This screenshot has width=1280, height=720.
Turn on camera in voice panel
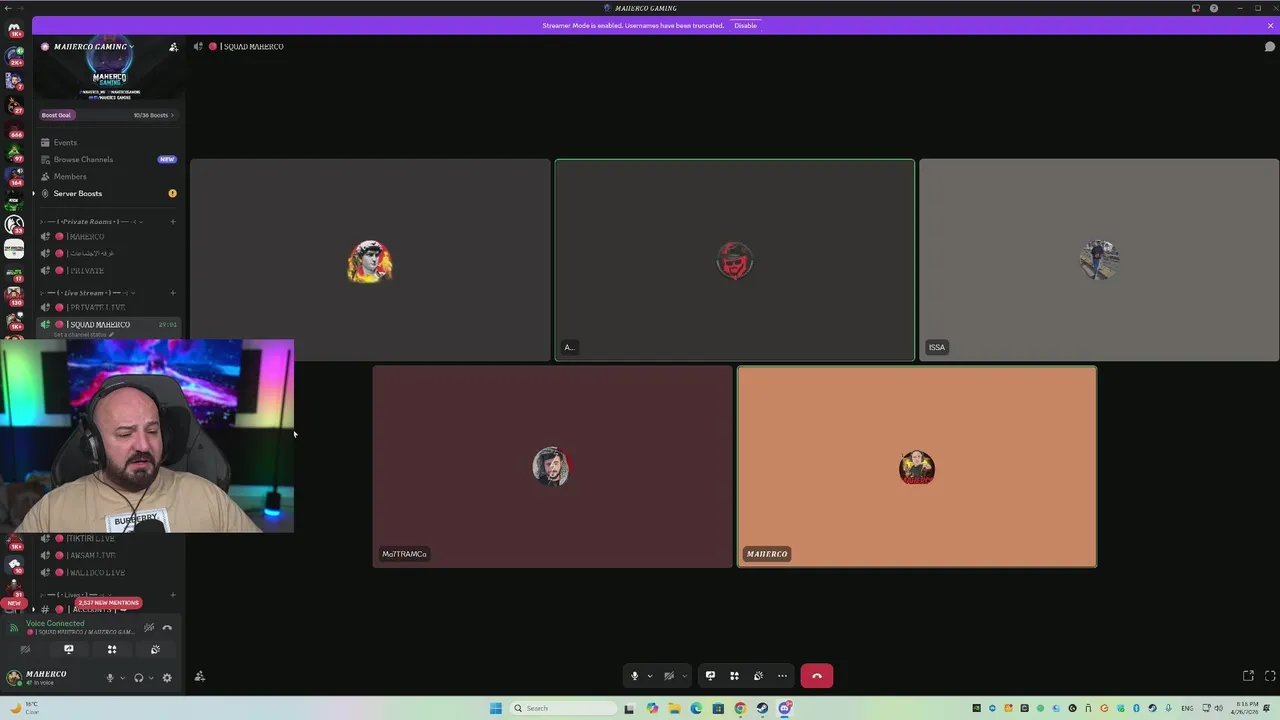point(25,650)
